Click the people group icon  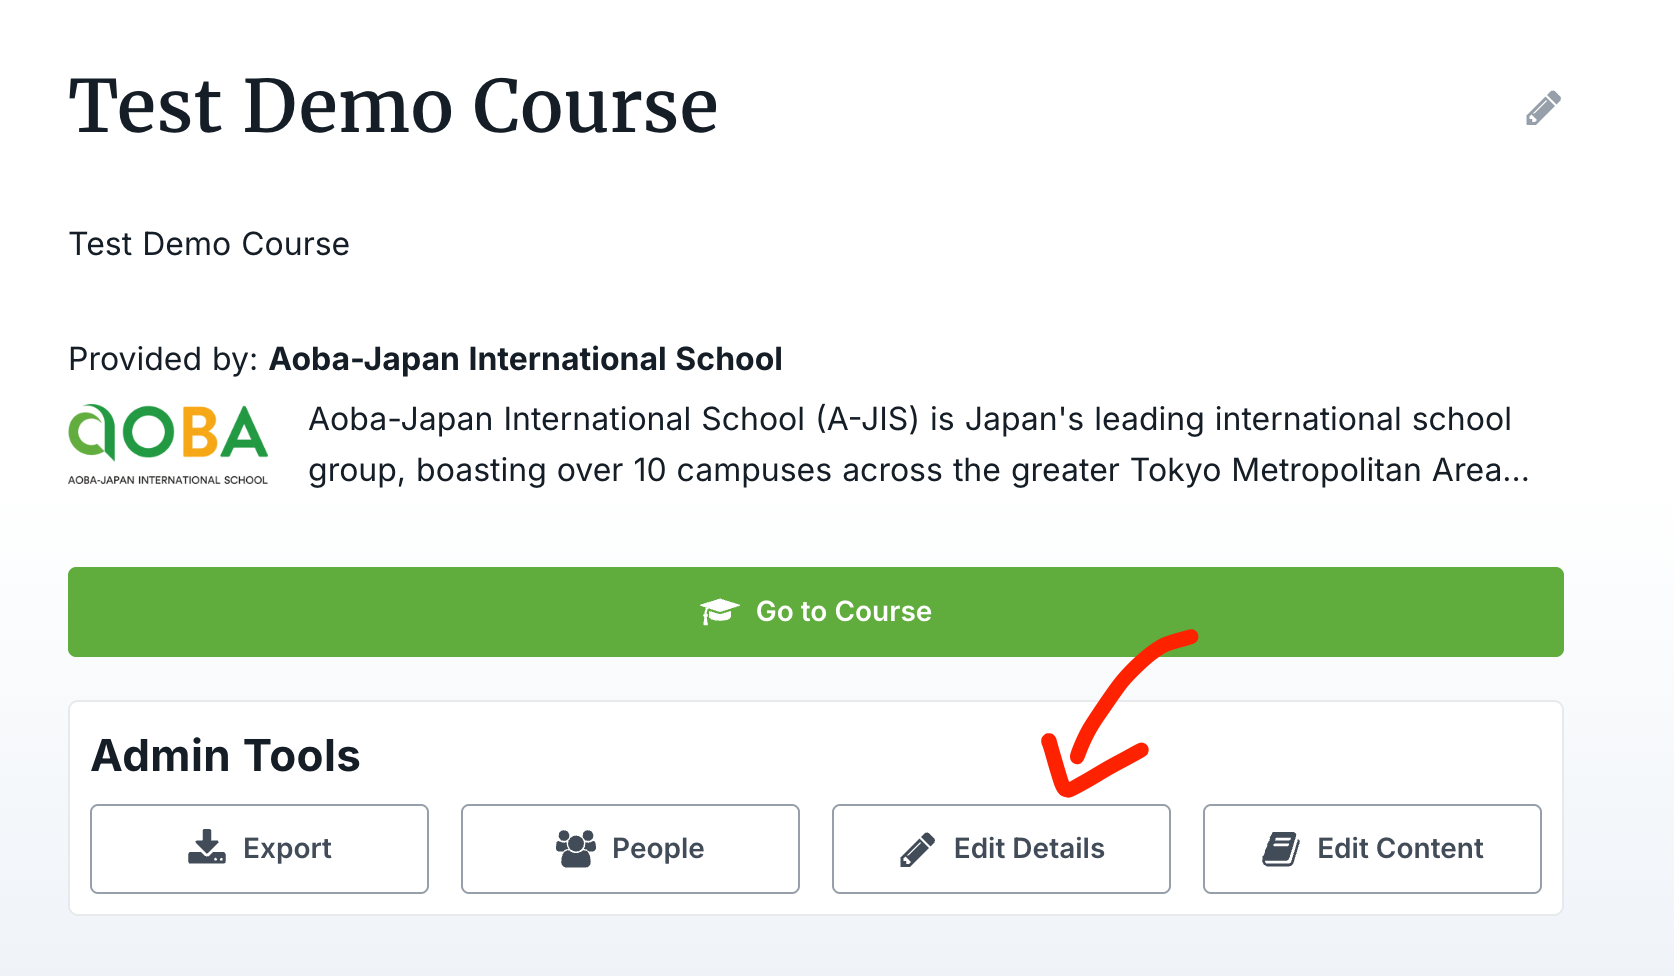(x=576, y=848)
